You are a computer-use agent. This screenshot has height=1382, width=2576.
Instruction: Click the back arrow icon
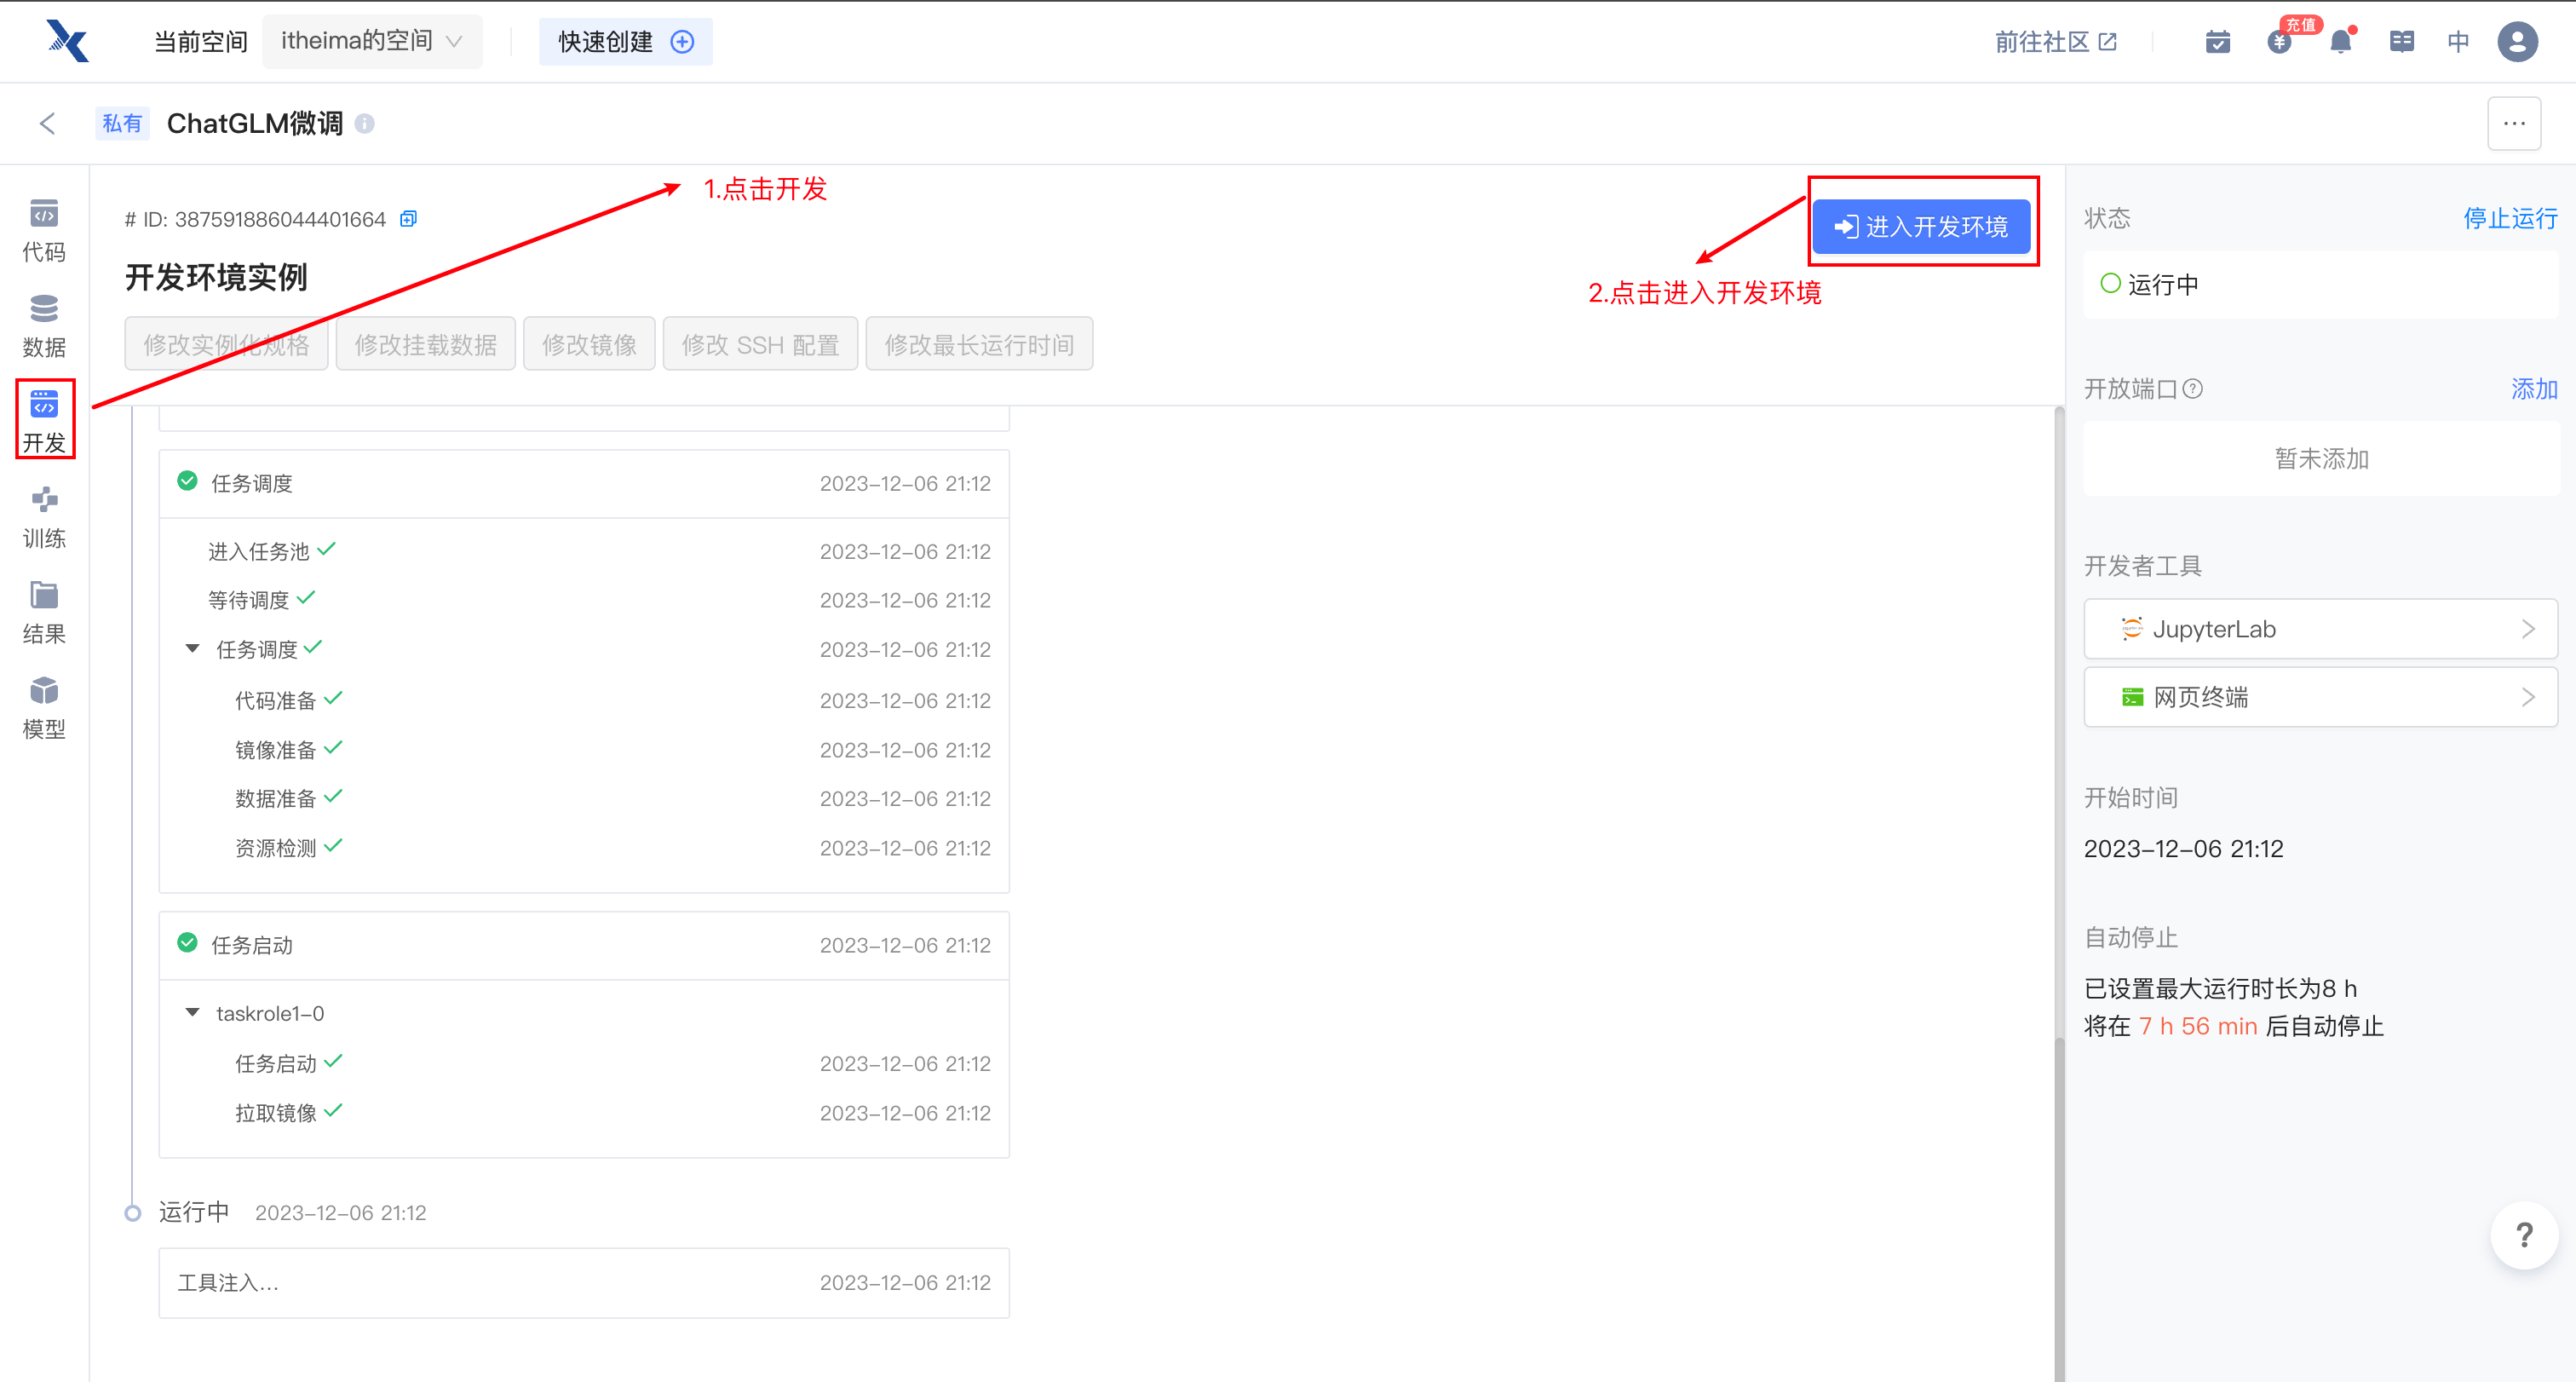click(x=47, y=124)
